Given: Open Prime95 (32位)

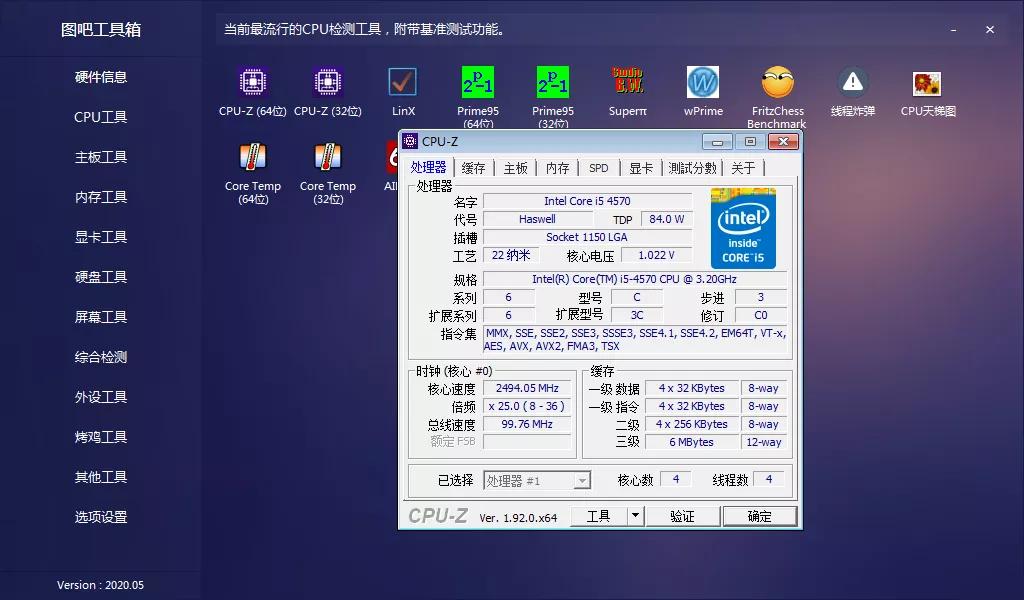Looking at the screenshot, I should point(552,85).
